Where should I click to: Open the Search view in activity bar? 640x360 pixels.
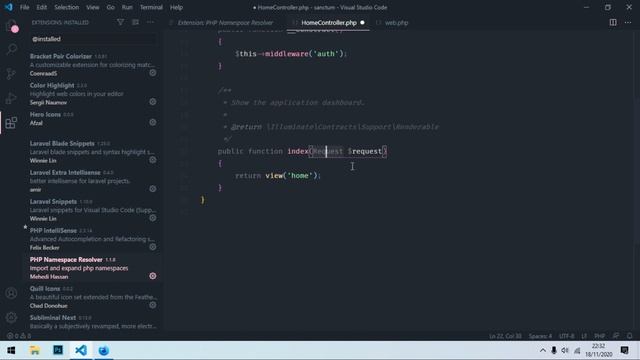coord(11,49)
